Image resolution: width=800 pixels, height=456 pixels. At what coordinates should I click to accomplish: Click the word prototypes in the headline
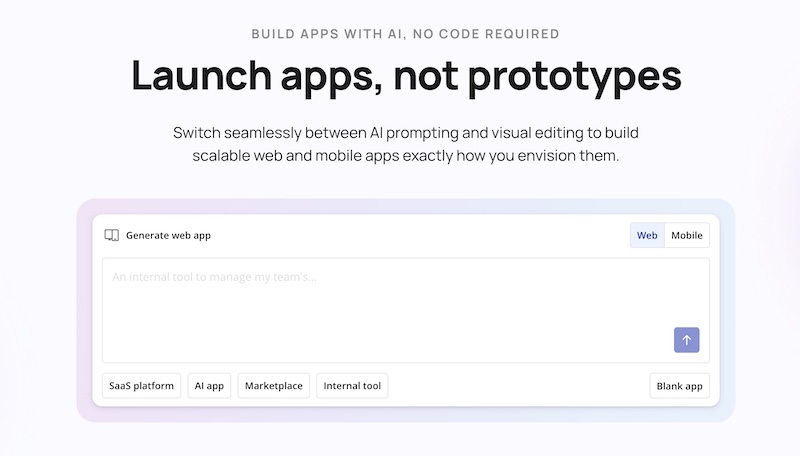pyautogui.click(x=574, y=78)
